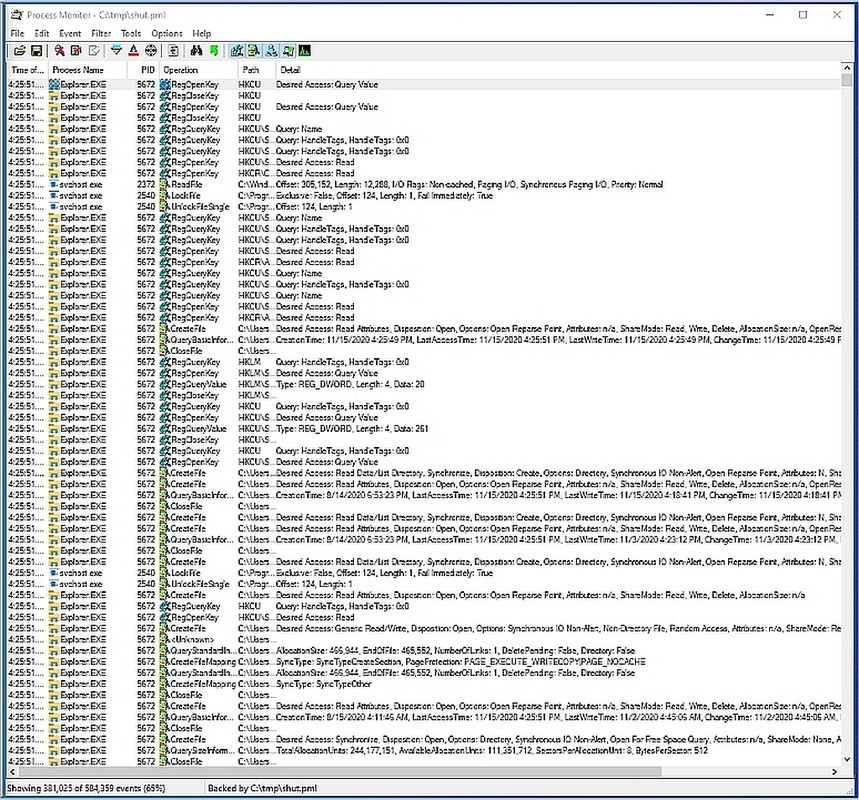Click the Include Process From Window crosshair icon
The image size is (859, 800).
(151, 51)
